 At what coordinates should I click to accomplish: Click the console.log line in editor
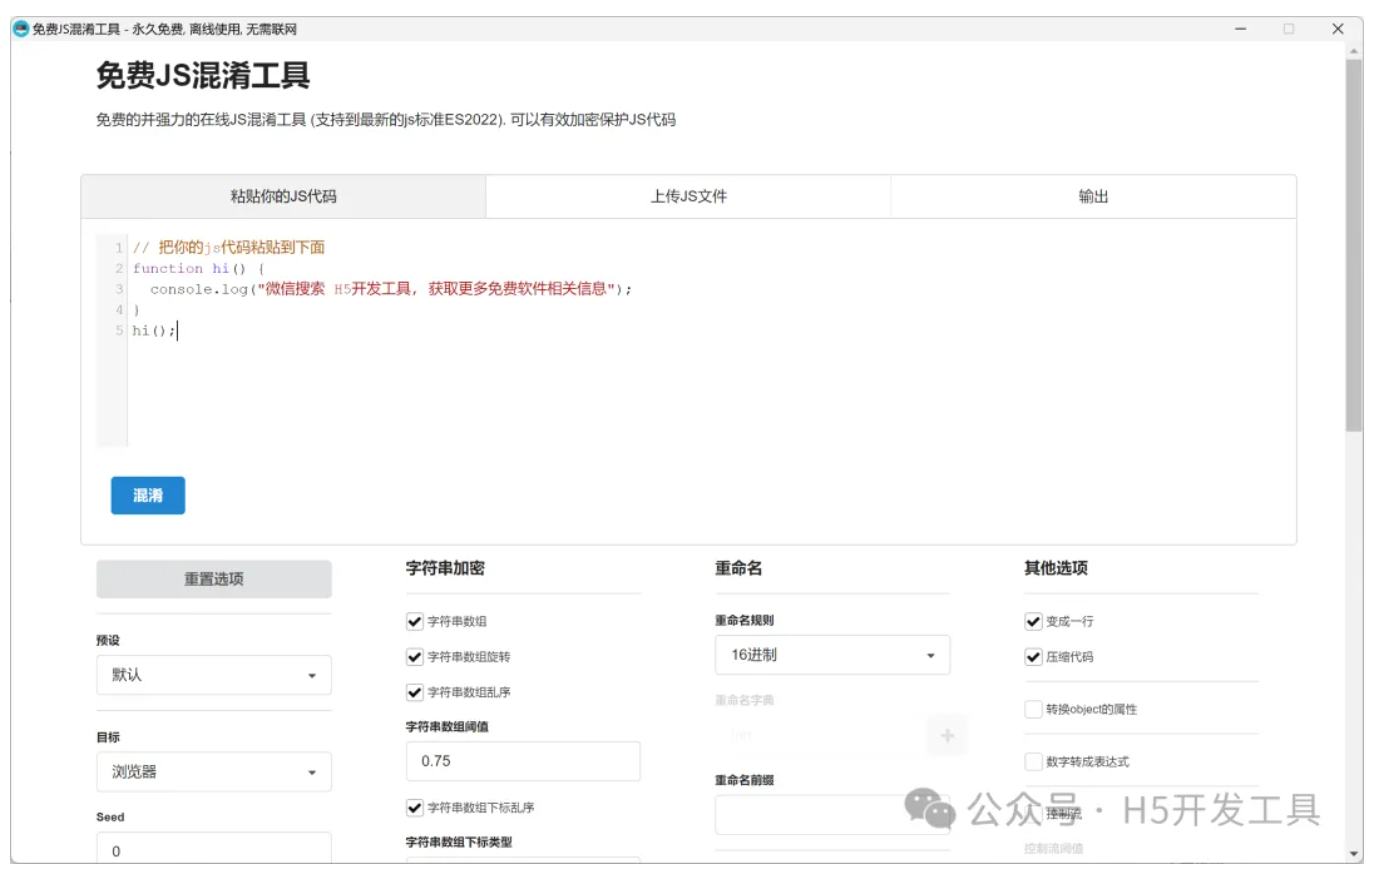point(391,289)
